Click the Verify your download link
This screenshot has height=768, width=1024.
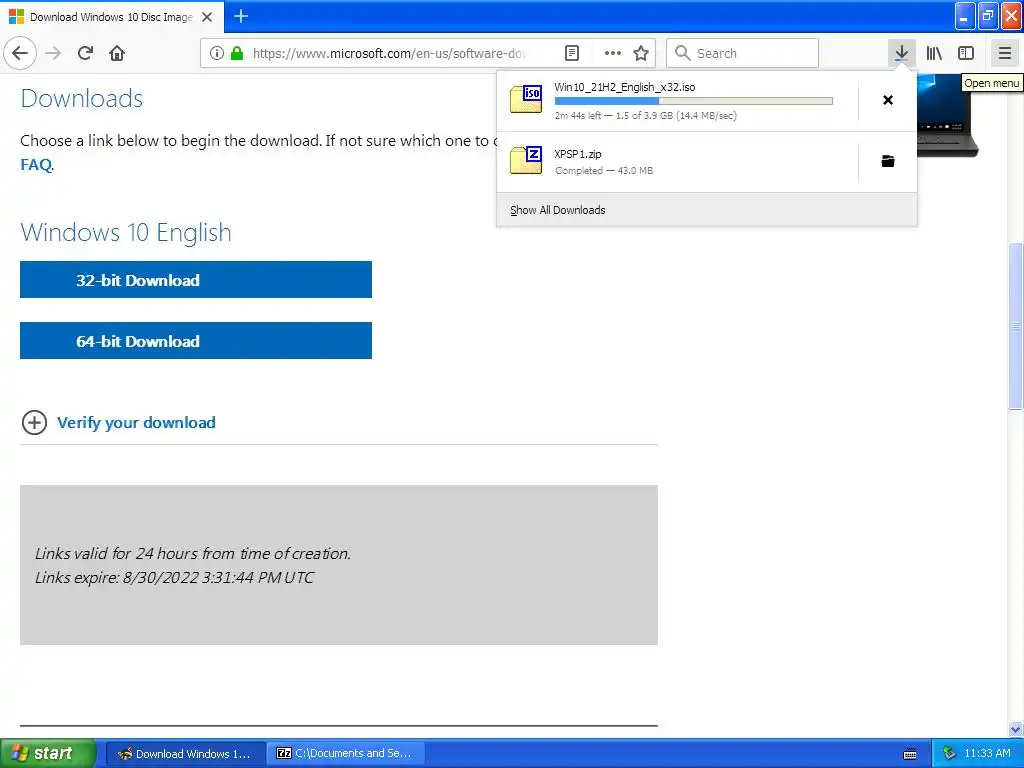(136, 423)
